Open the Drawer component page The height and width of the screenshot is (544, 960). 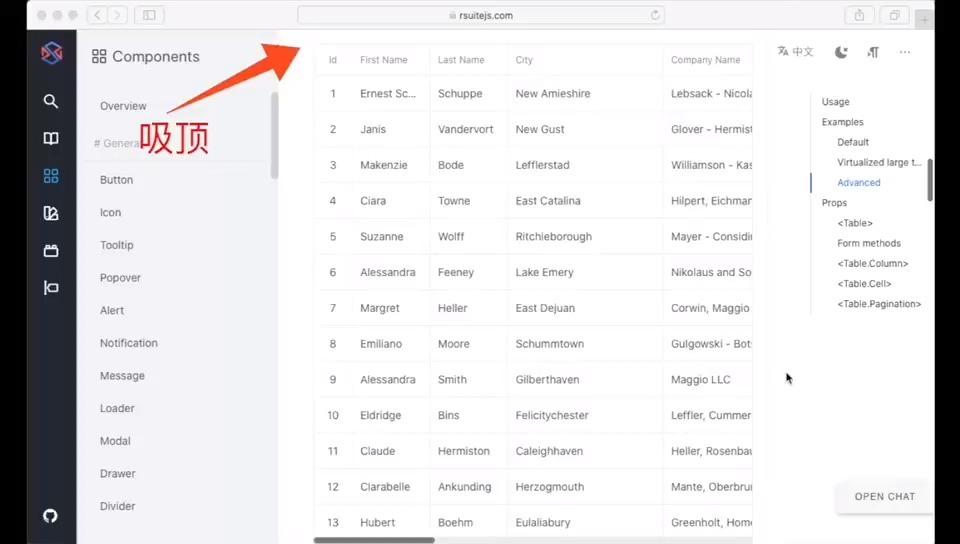[118, 474]
